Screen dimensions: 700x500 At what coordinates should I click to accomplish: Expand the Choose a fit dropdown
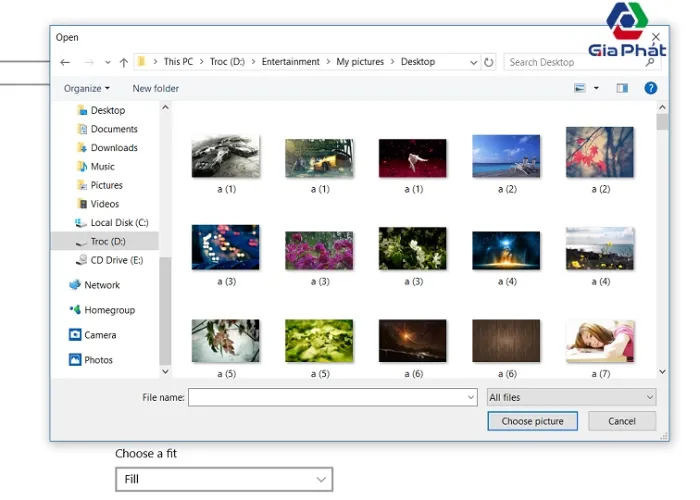point(223,479)
